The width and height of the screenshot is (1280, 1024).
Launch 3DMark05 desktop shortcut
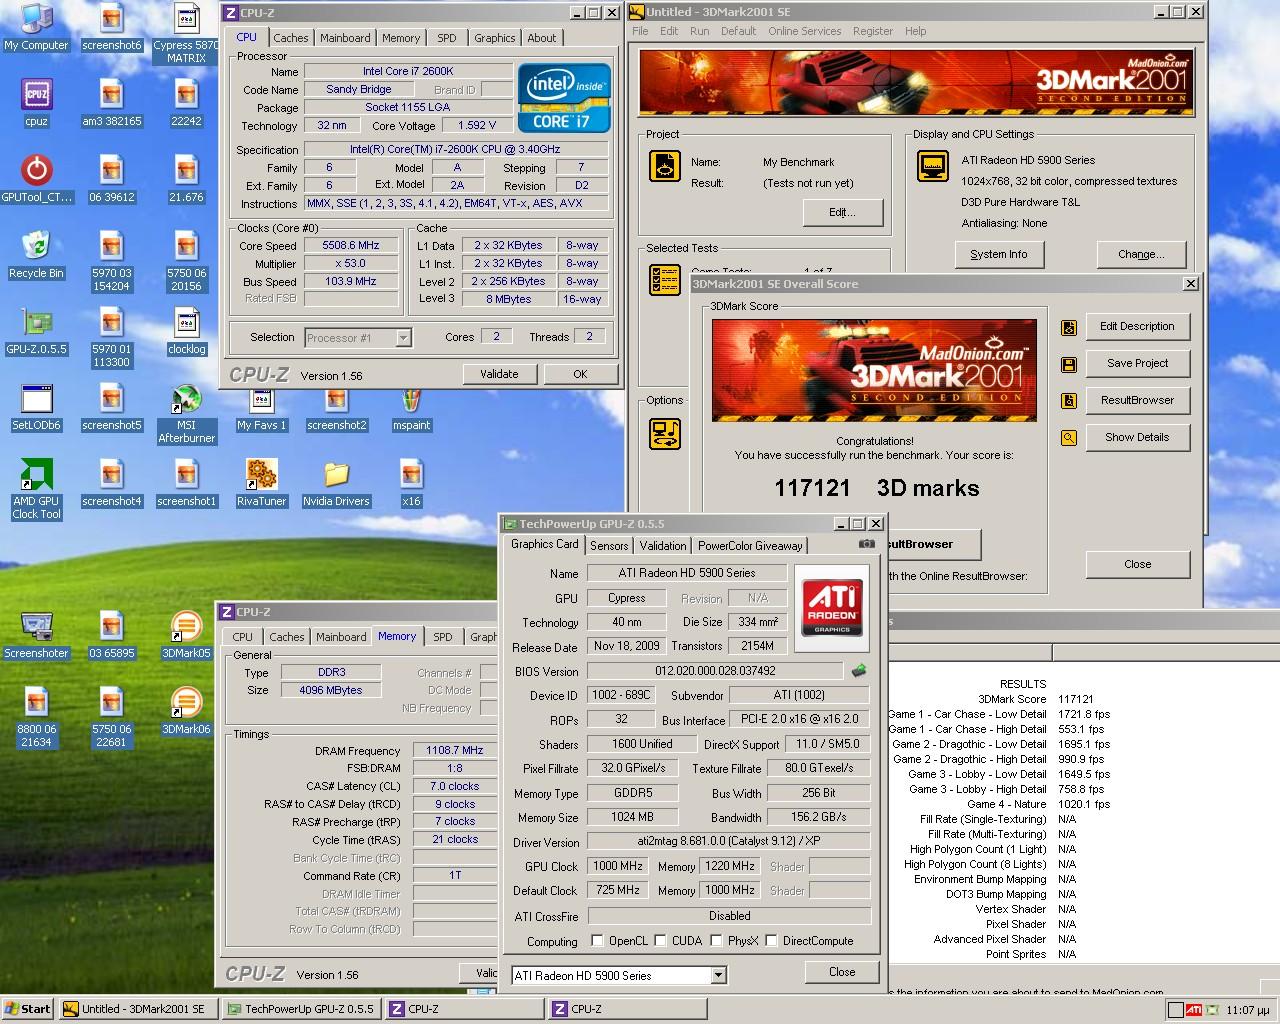click(186, 635)
